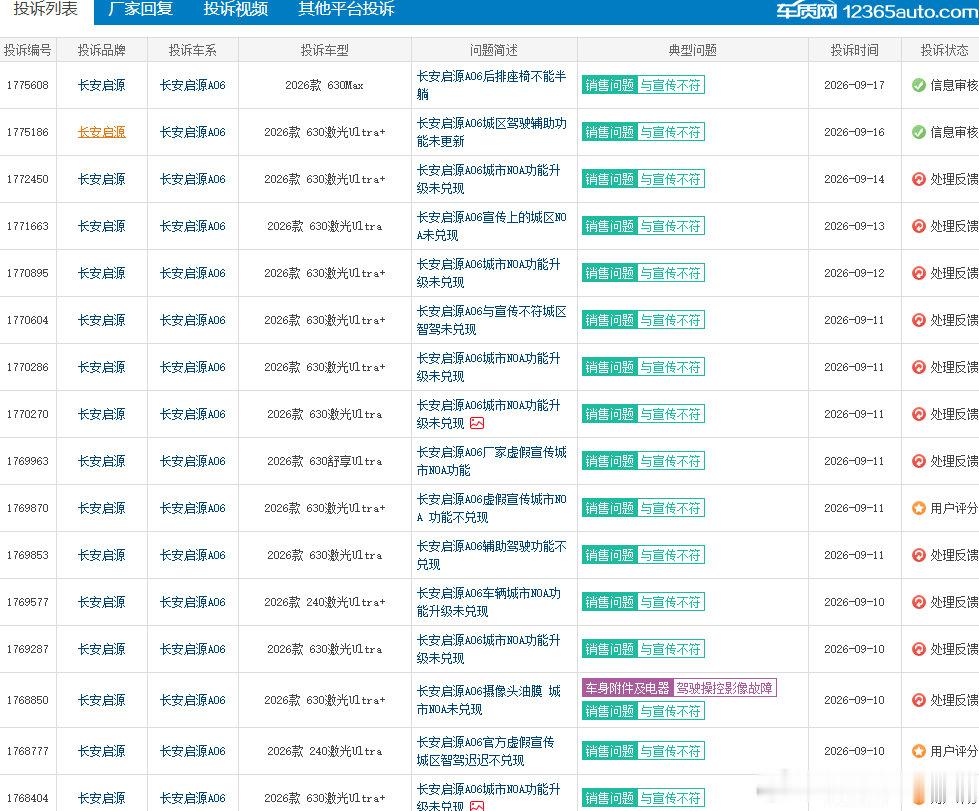
Task: Click red processing status icon for complaint 1770895
Action: (x=918, y=273)
